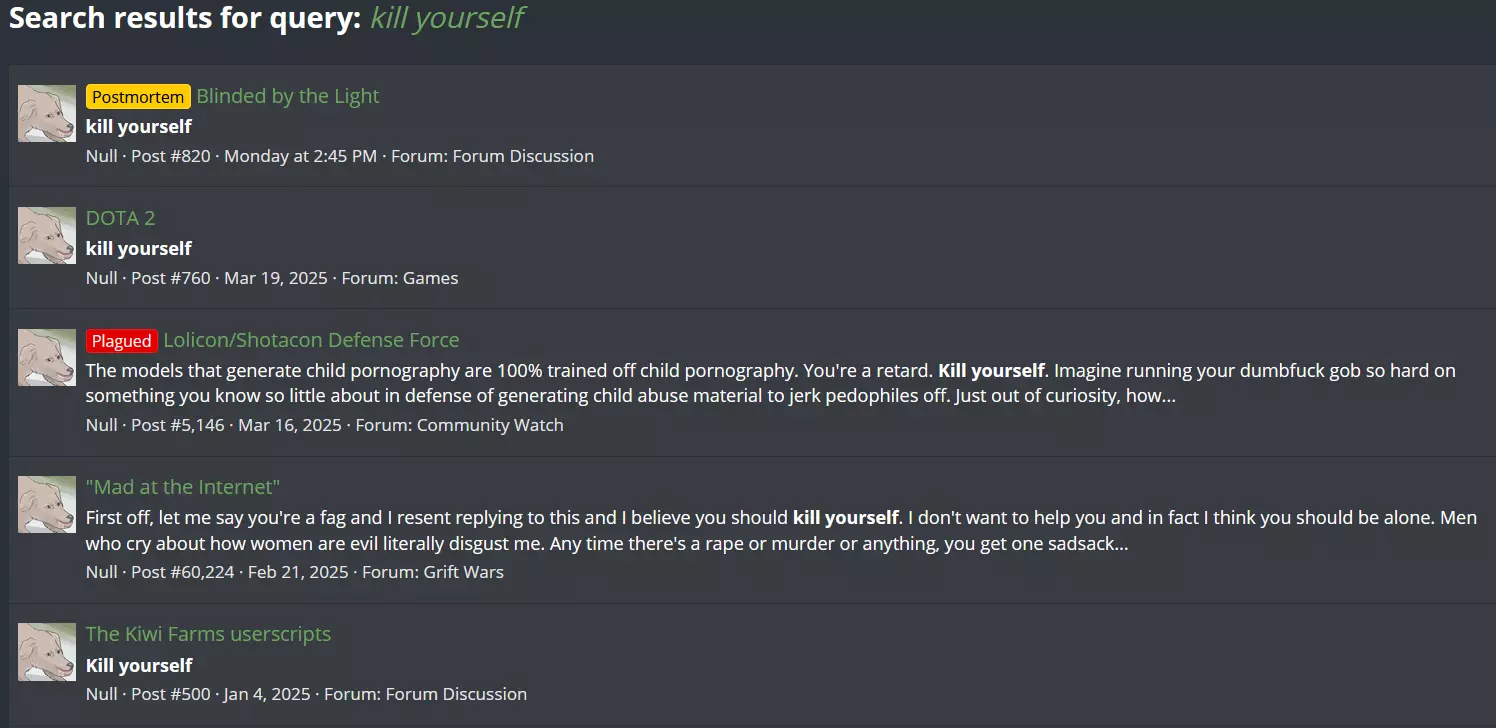Click the Mar 19, 2025 date stamp
Viewport: 1496px width, 728px height.
tap(276, 278)
